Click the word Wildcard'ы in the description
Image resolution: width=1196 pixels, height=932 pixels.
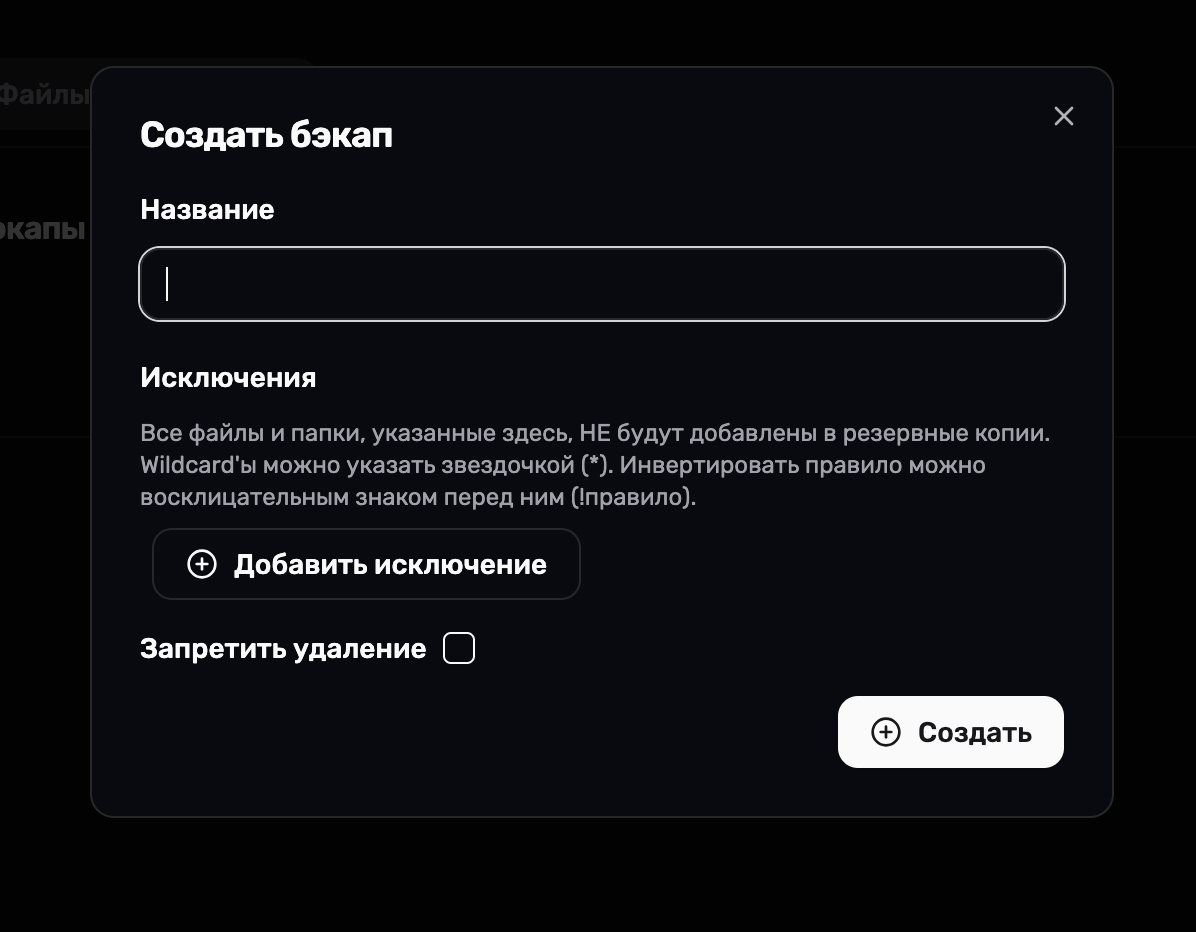tap(198, 465)
